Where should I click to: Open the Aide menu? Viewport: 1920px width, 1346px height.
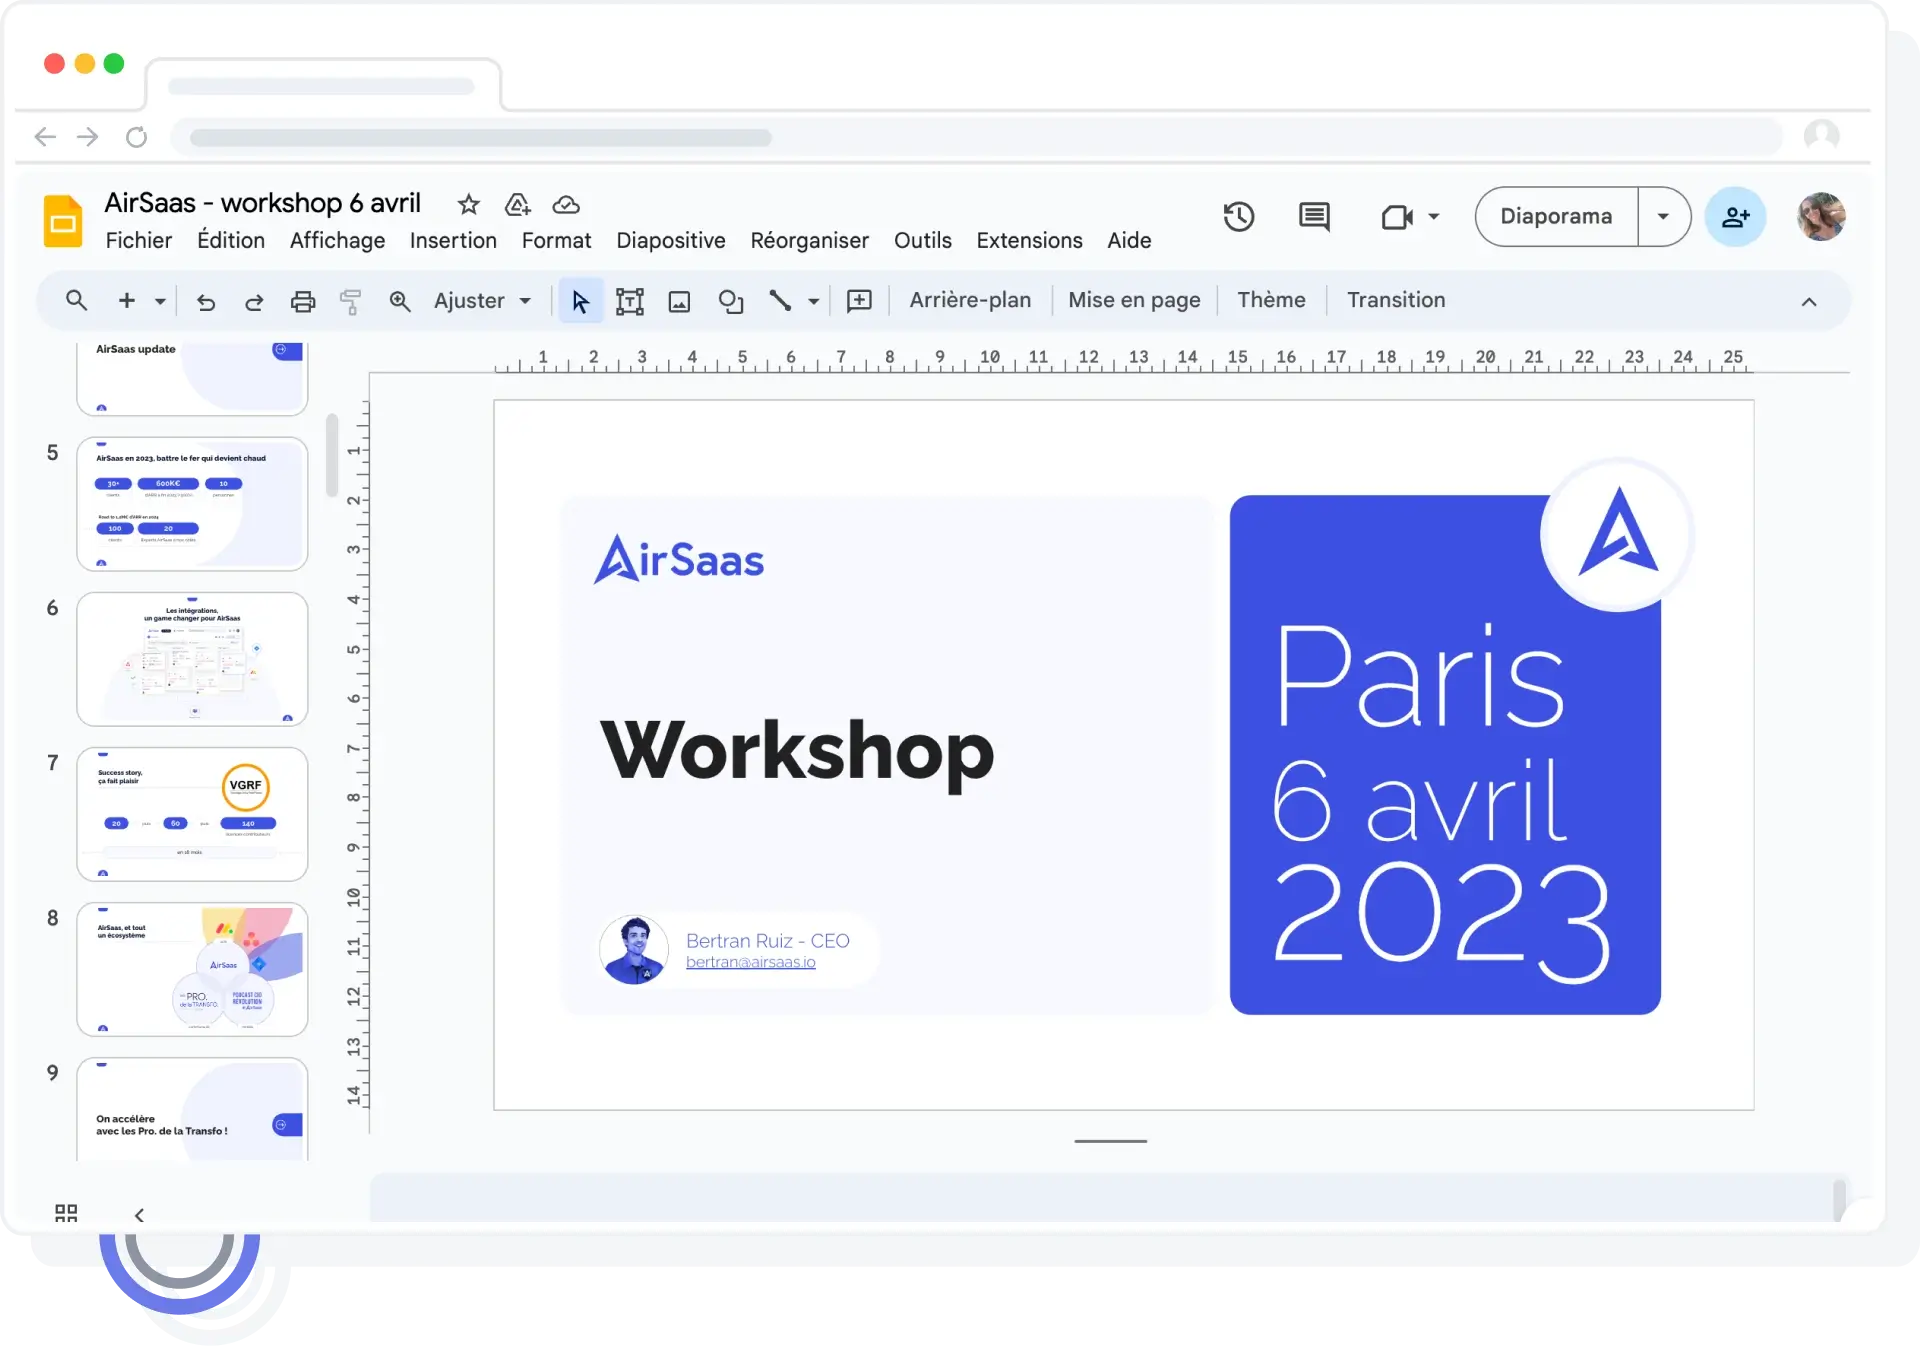(1129, 241)
